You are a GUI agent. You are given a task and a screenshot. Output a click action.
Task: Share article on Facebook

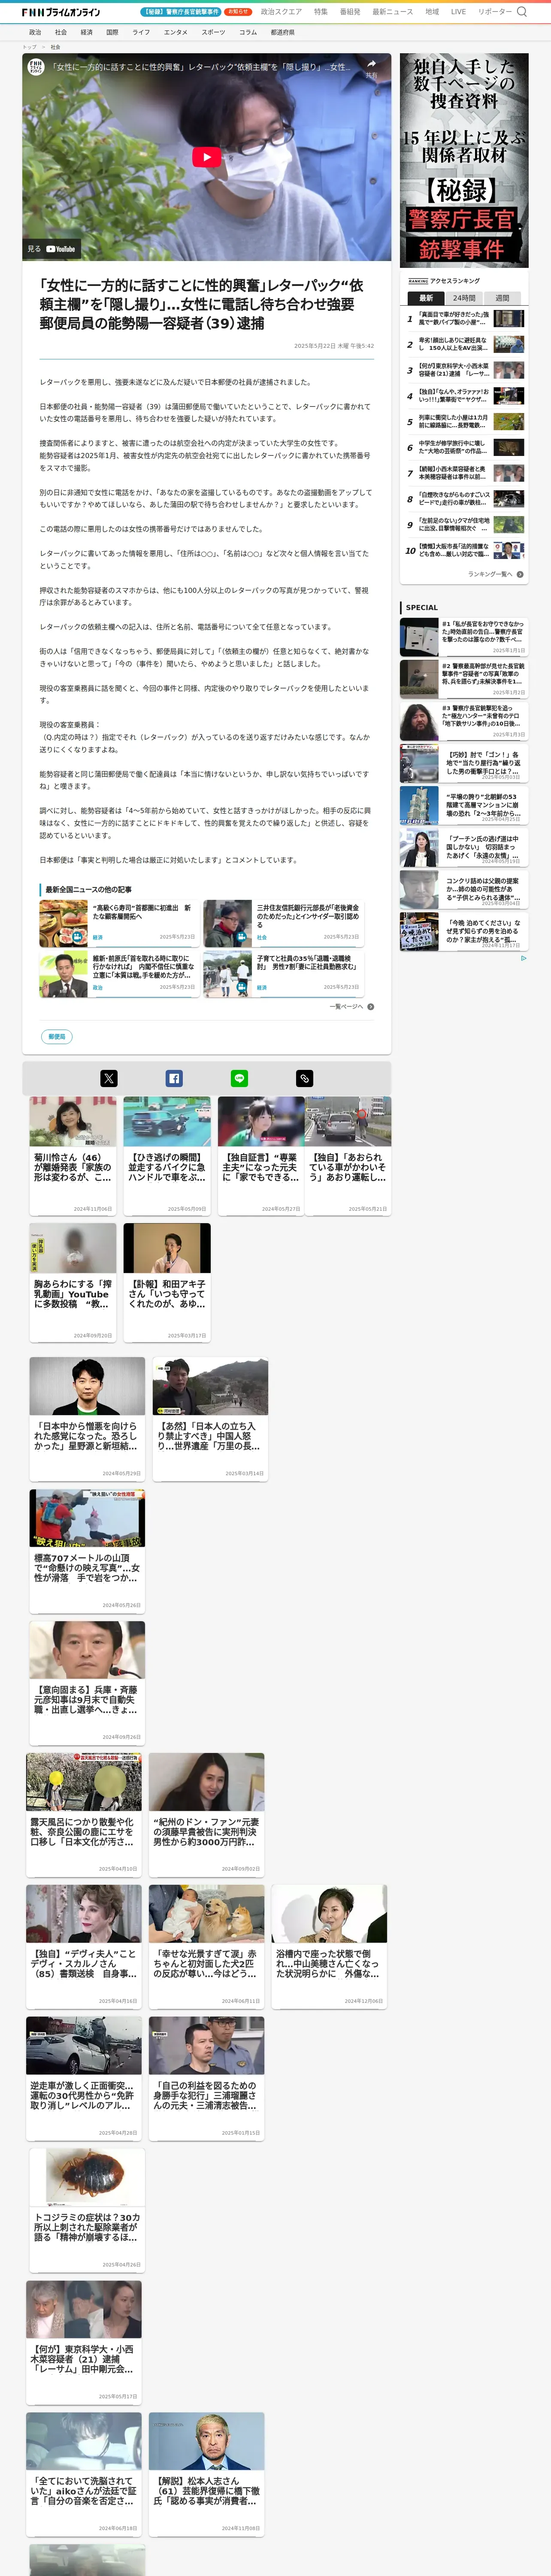pos(174,1078)
